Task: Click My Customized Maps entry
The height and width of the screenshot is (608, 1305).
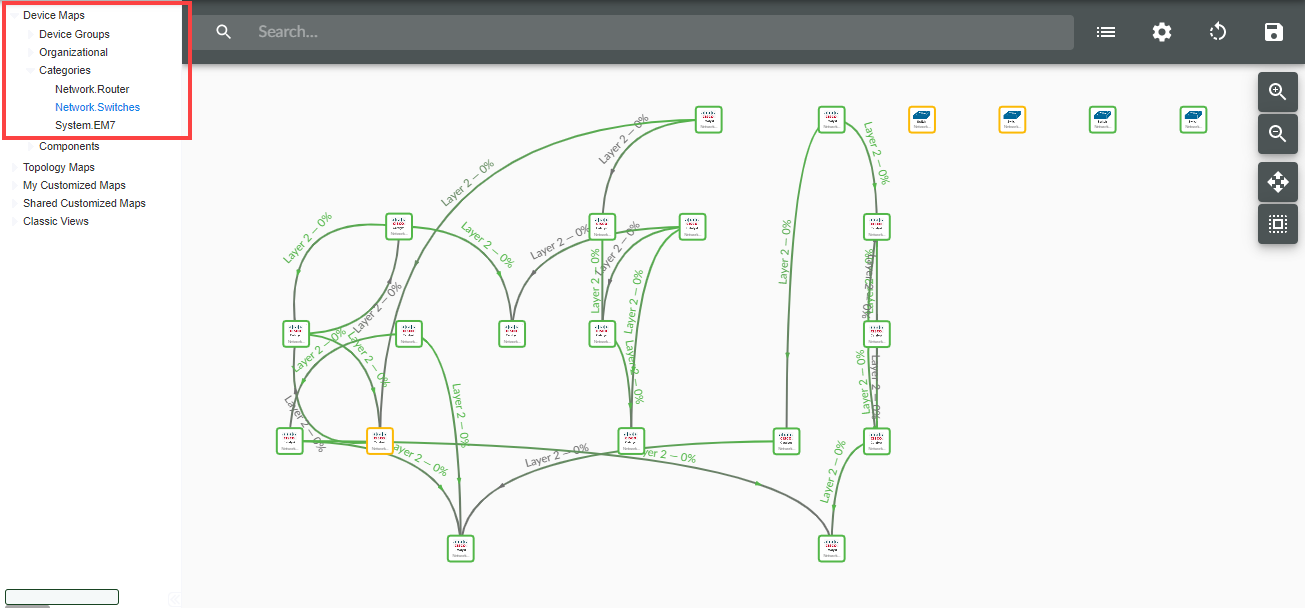Action: 74,185
